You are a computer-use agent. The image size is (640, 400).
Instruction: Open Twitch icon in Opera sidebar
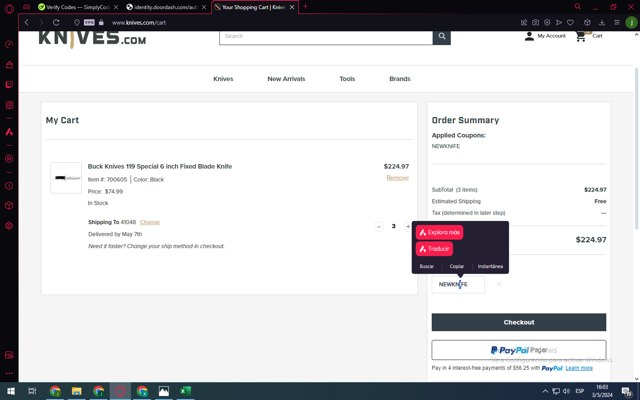click(9, 84)
